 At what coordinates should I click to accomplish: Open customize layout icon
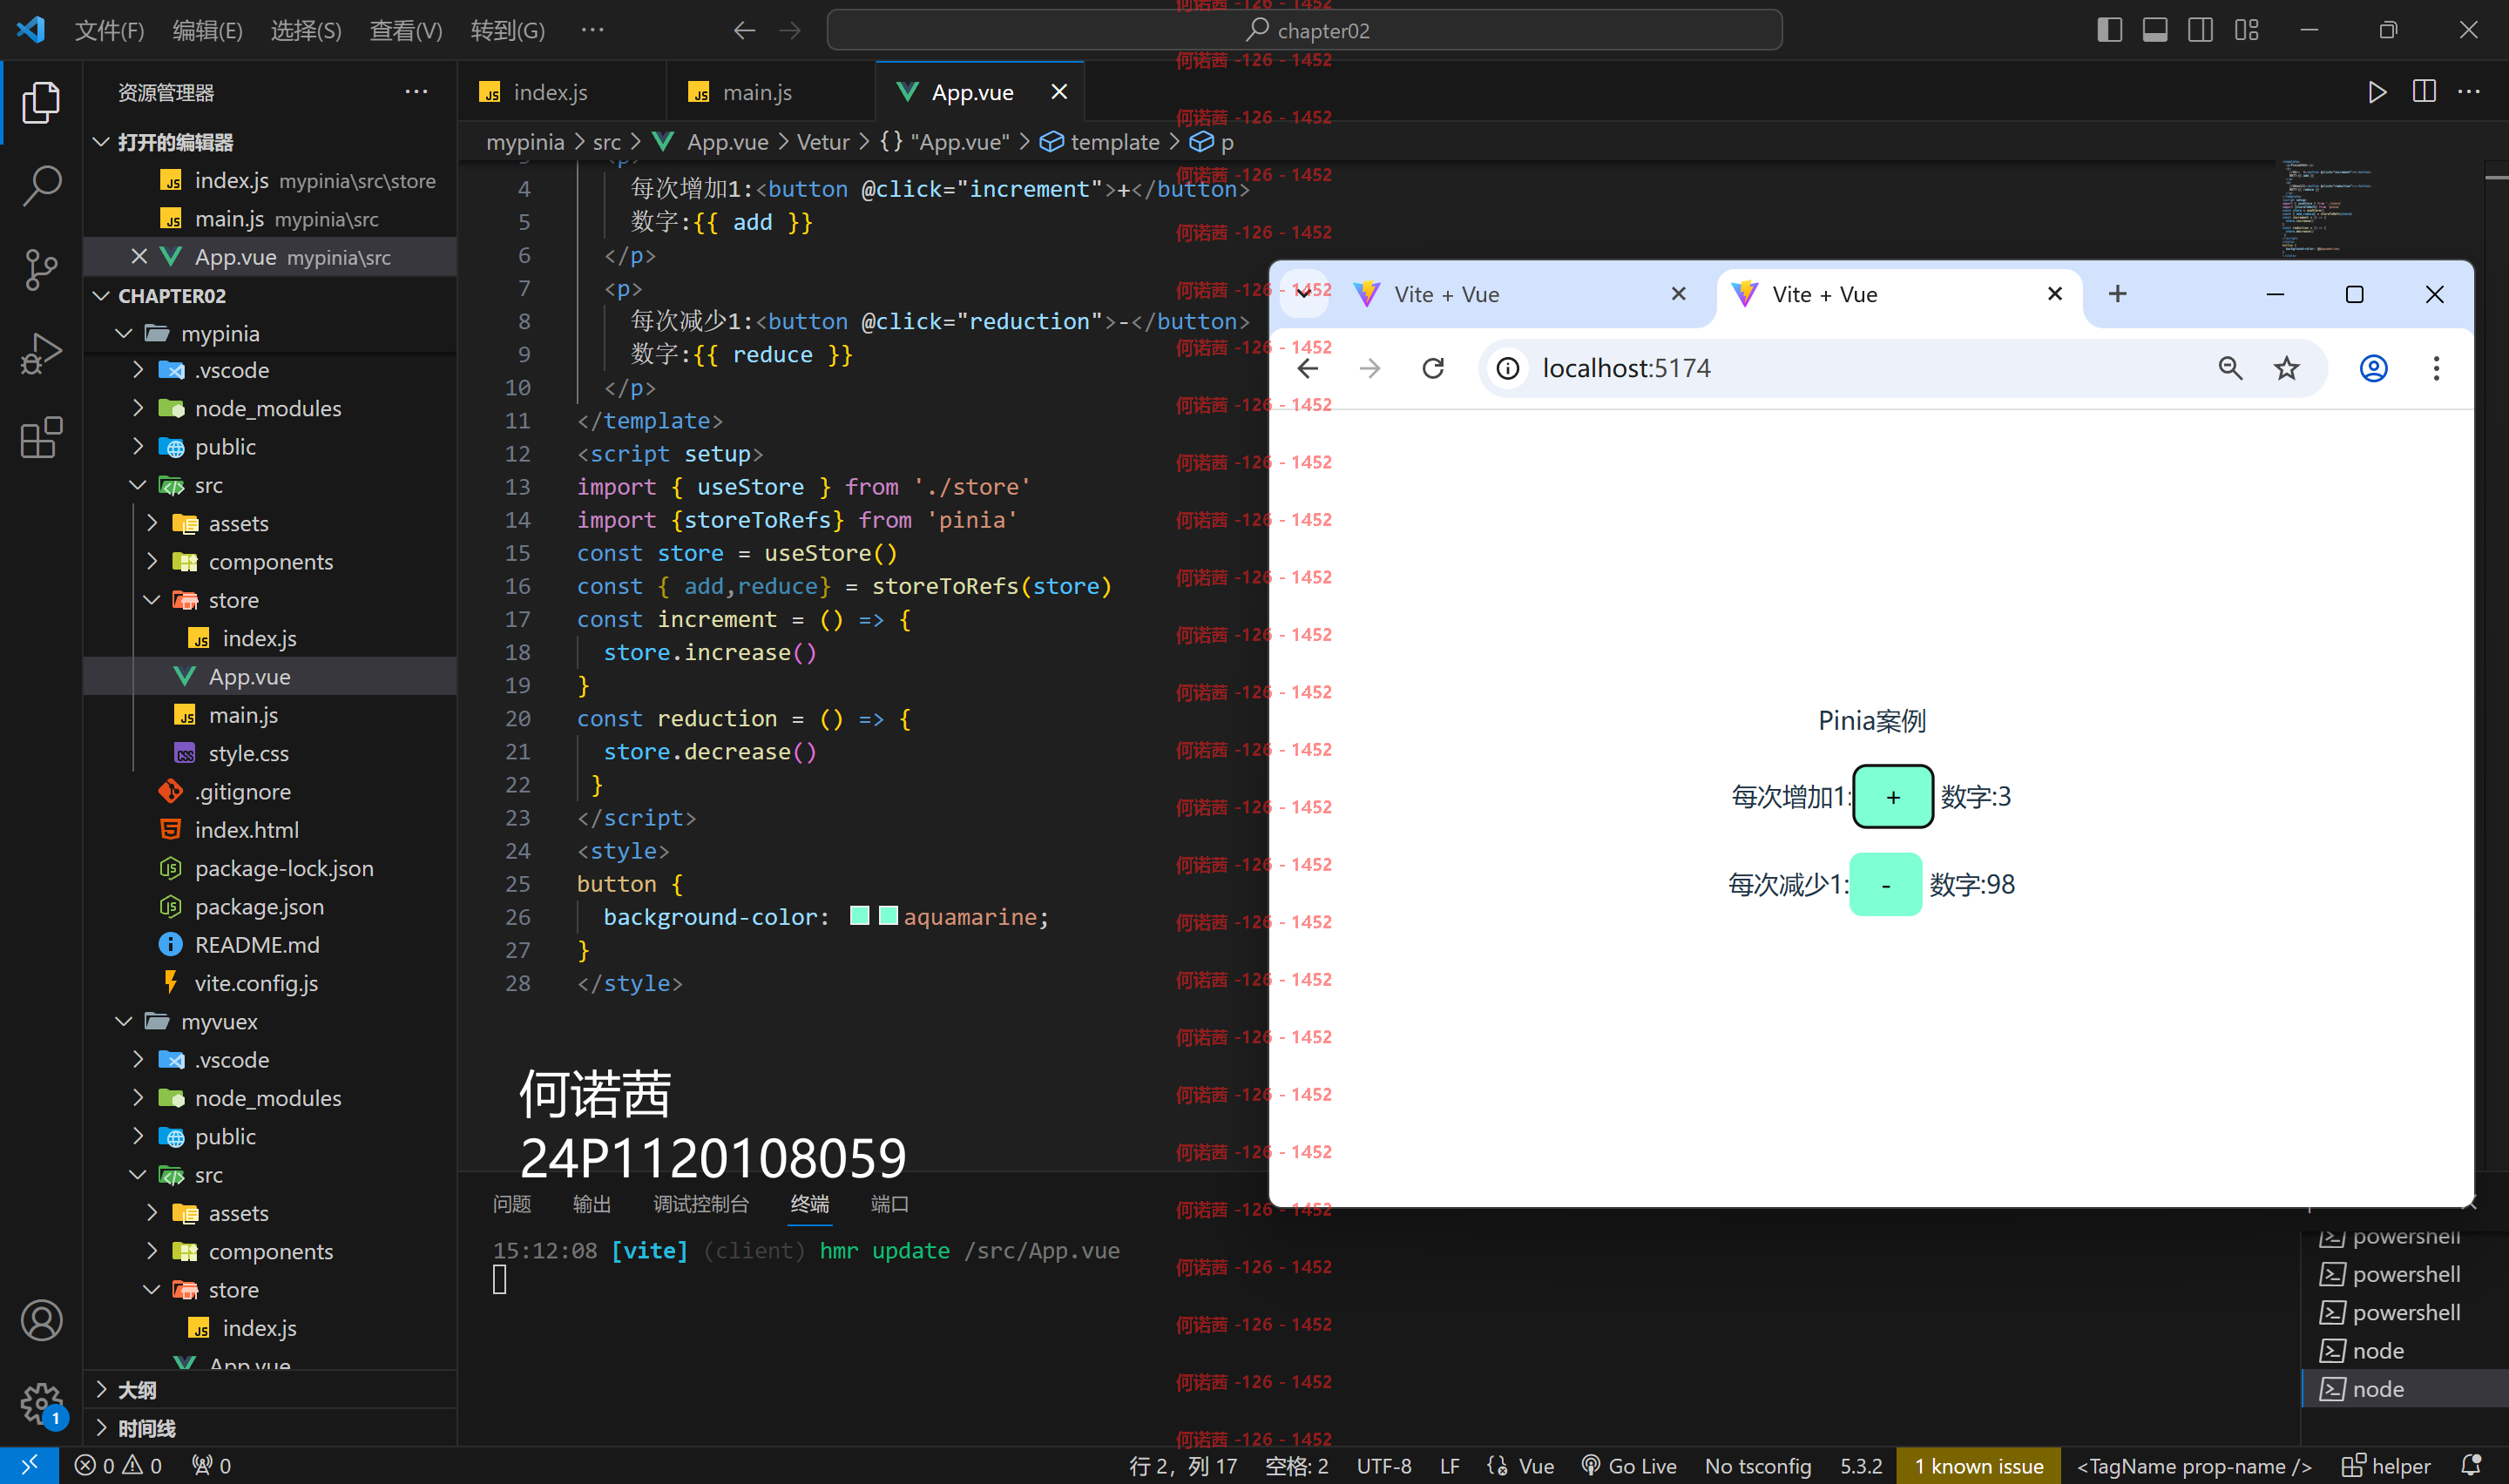2247,30
